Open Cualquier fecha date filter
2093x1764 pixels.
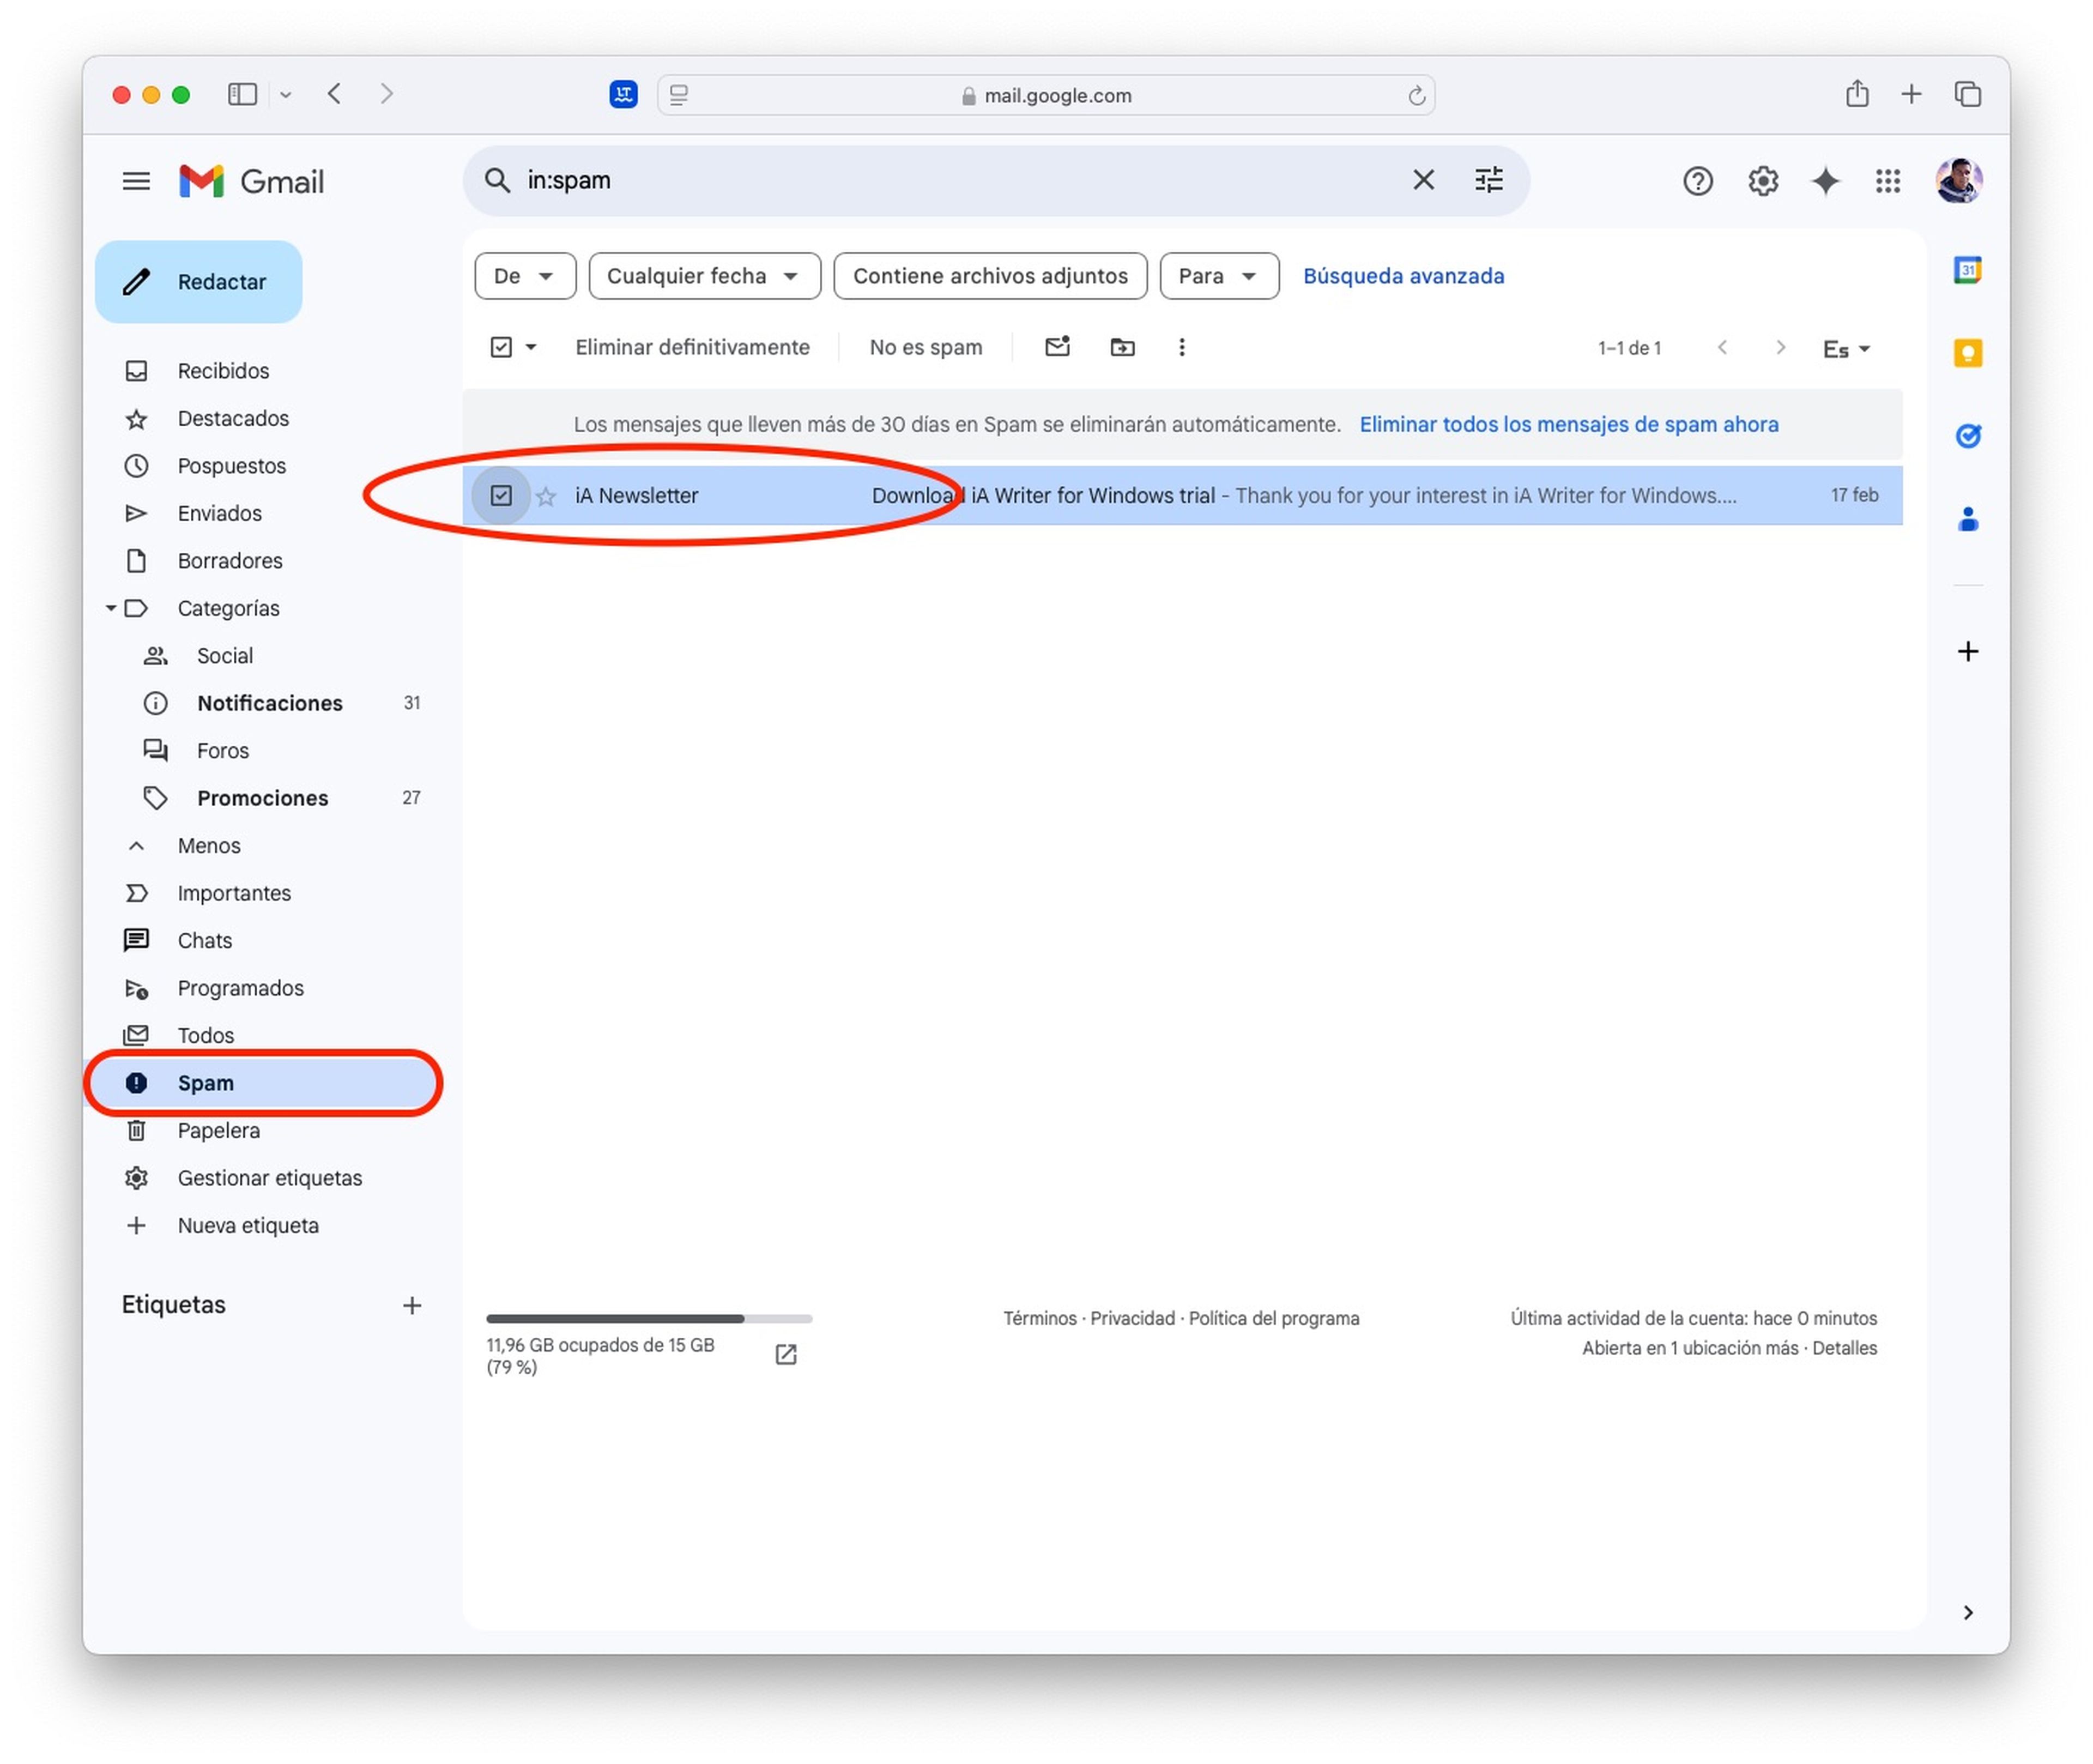[704, 276]
